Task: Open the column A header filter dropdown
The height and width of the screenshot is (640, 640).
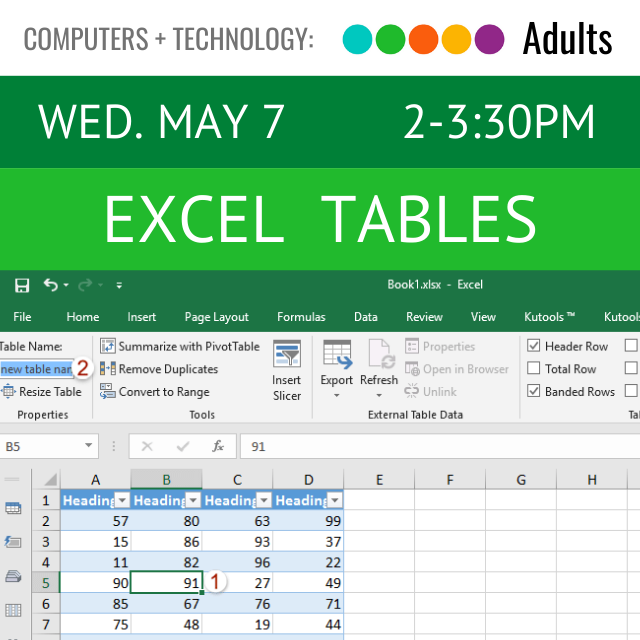Action: pos(122,500)
